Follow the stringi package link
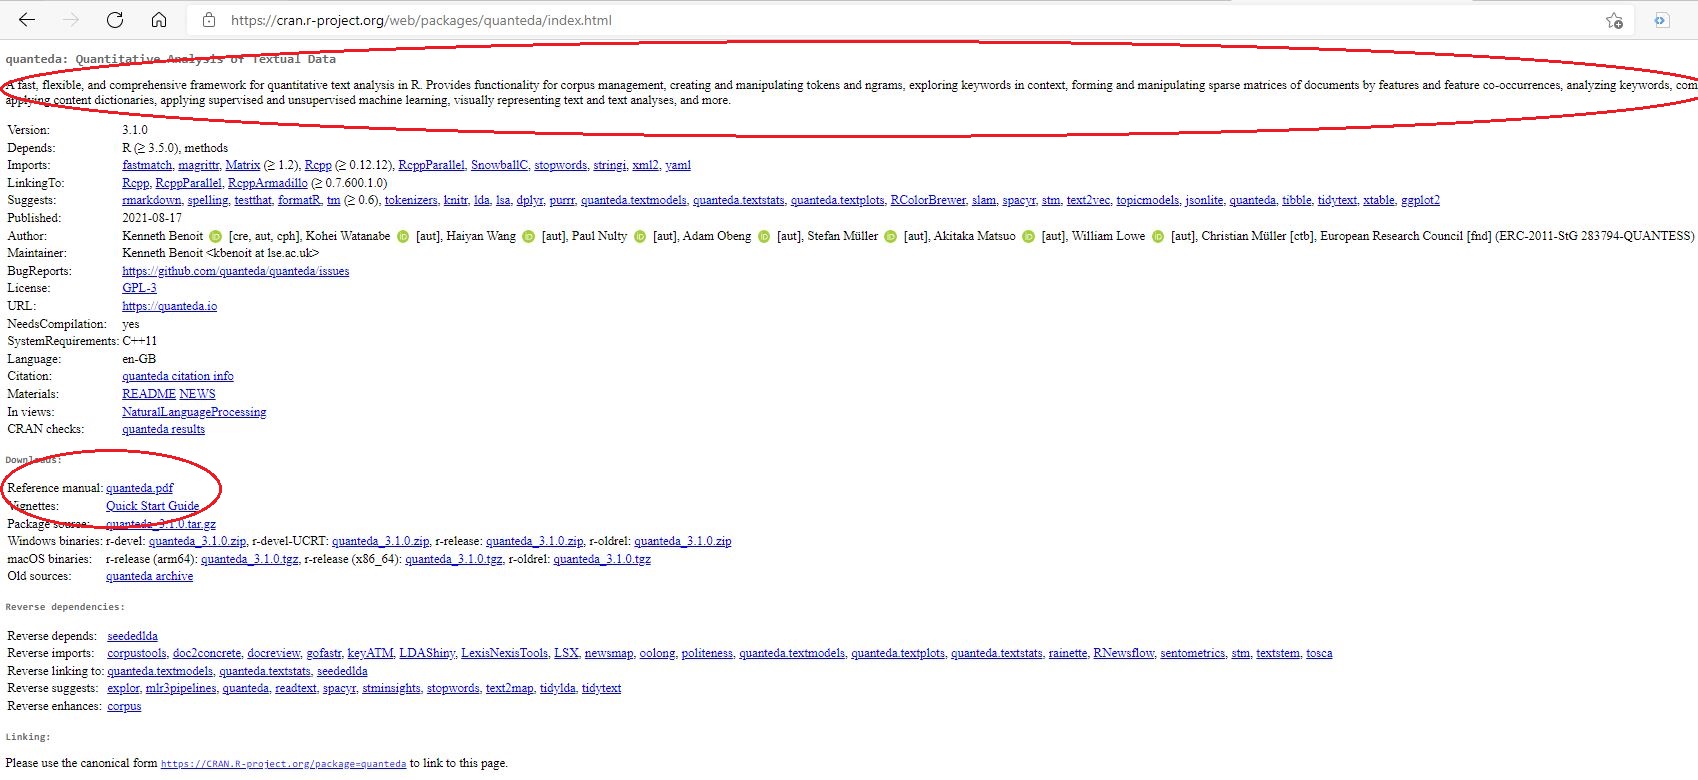This screenshot has width=1698, height=780. coord(609,165)
